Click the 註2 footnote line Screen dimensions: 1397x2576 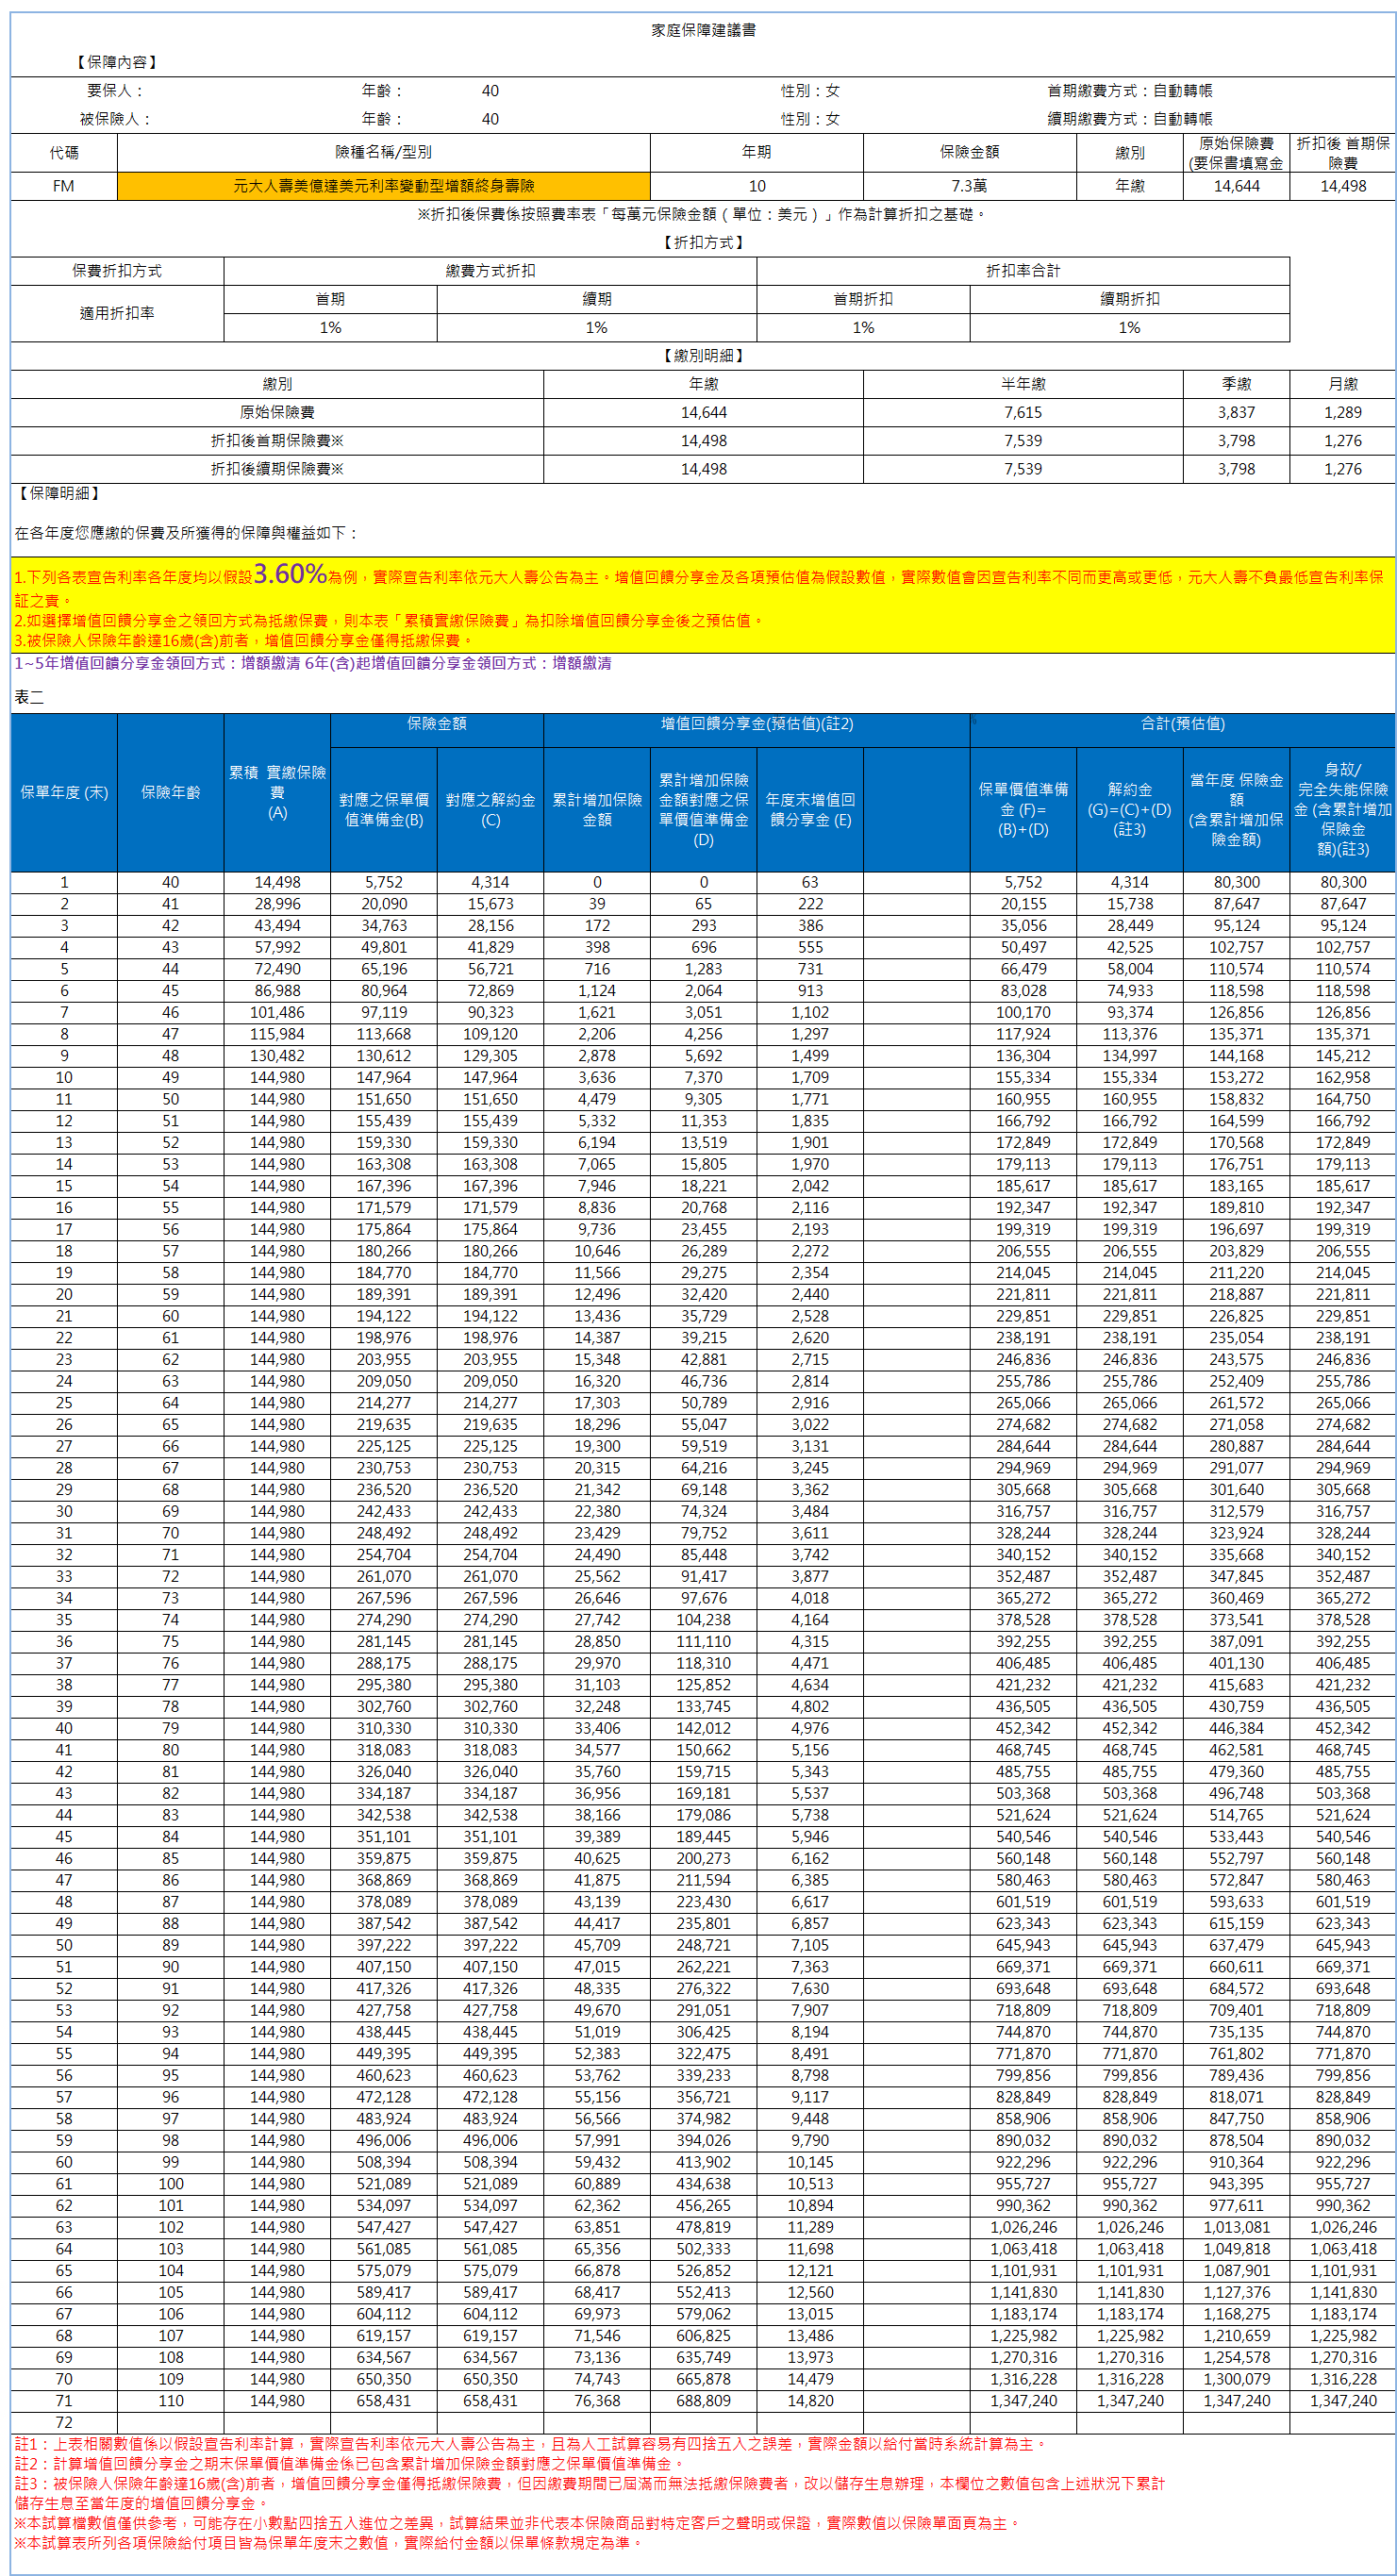pos(349,2464)
